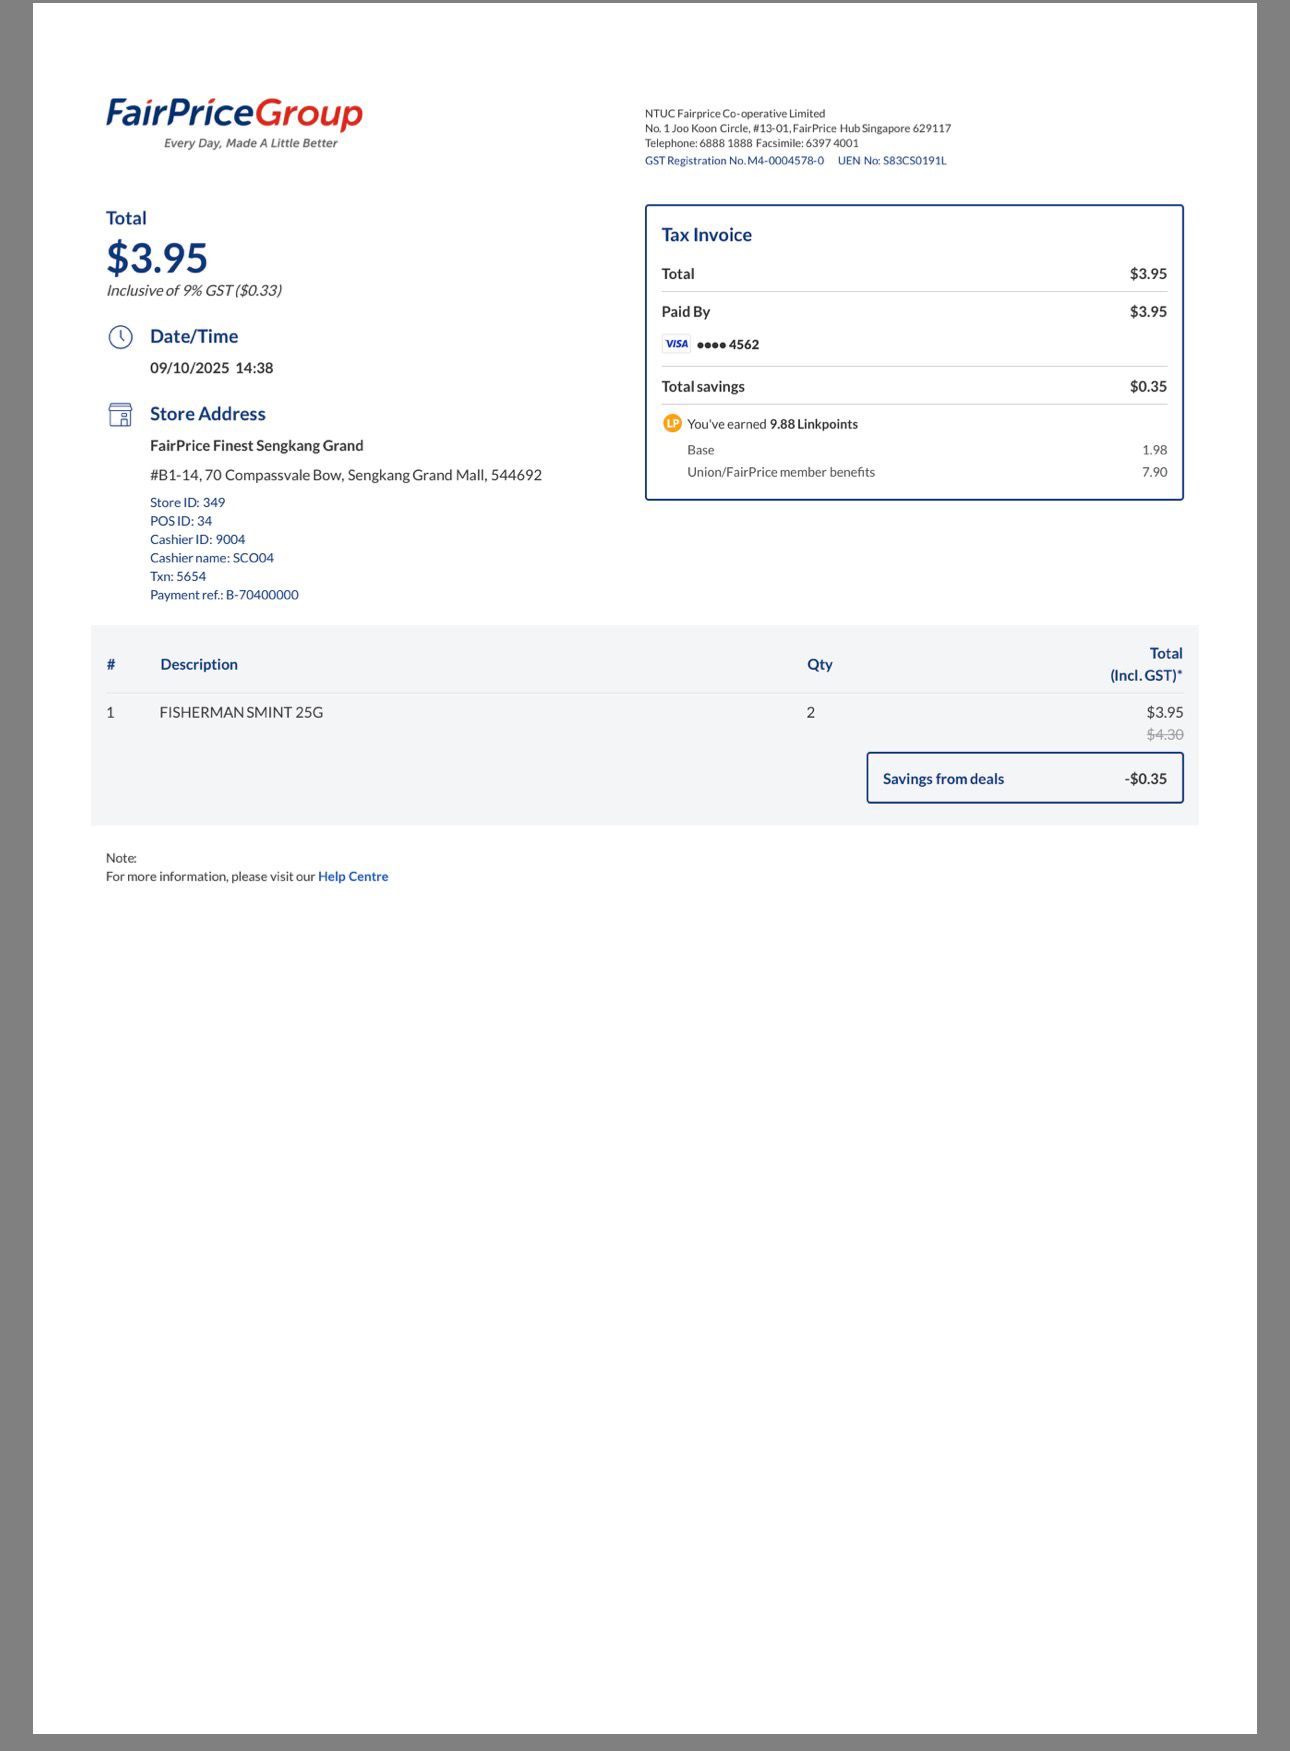Click the NTUC Fairprice Co-operative Limited line
Image resolution: width=1290 pixels, height=1751 pixels.
point(735,114)
